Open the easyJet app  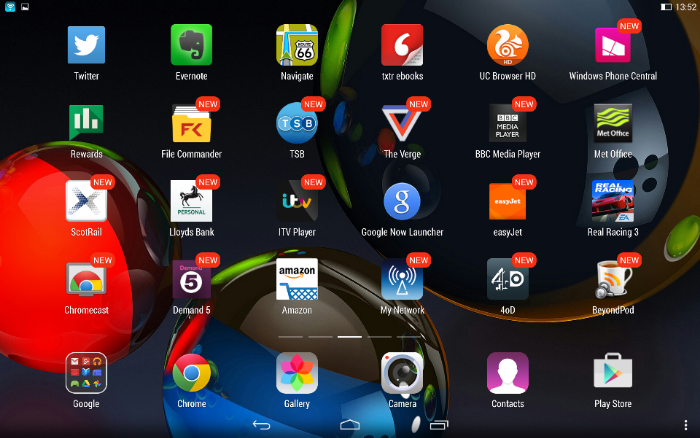[x=508, y=201]
